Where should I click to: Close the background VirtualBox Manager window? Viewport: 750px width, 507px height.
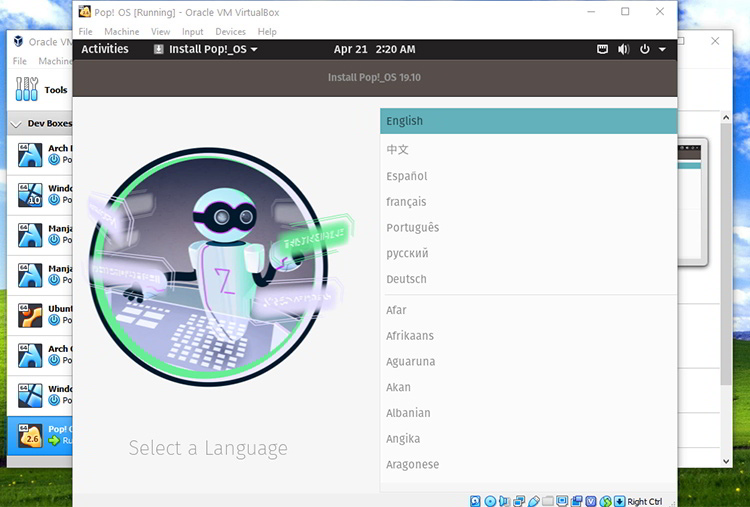(x=715, y=41)
